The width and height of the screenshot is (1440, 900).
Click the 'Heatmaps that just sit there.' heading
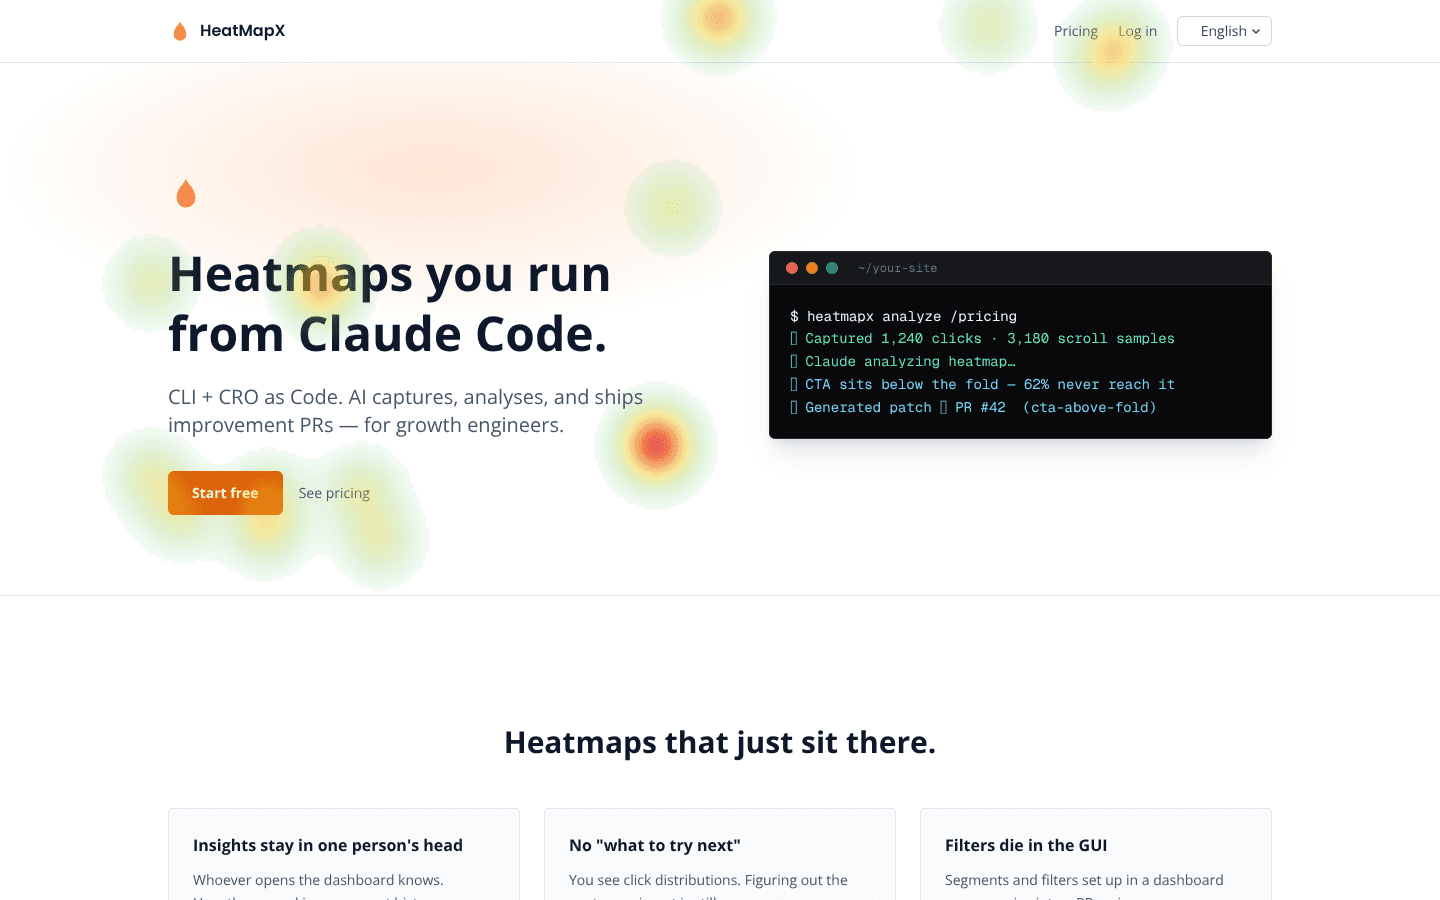pos(720,742)
